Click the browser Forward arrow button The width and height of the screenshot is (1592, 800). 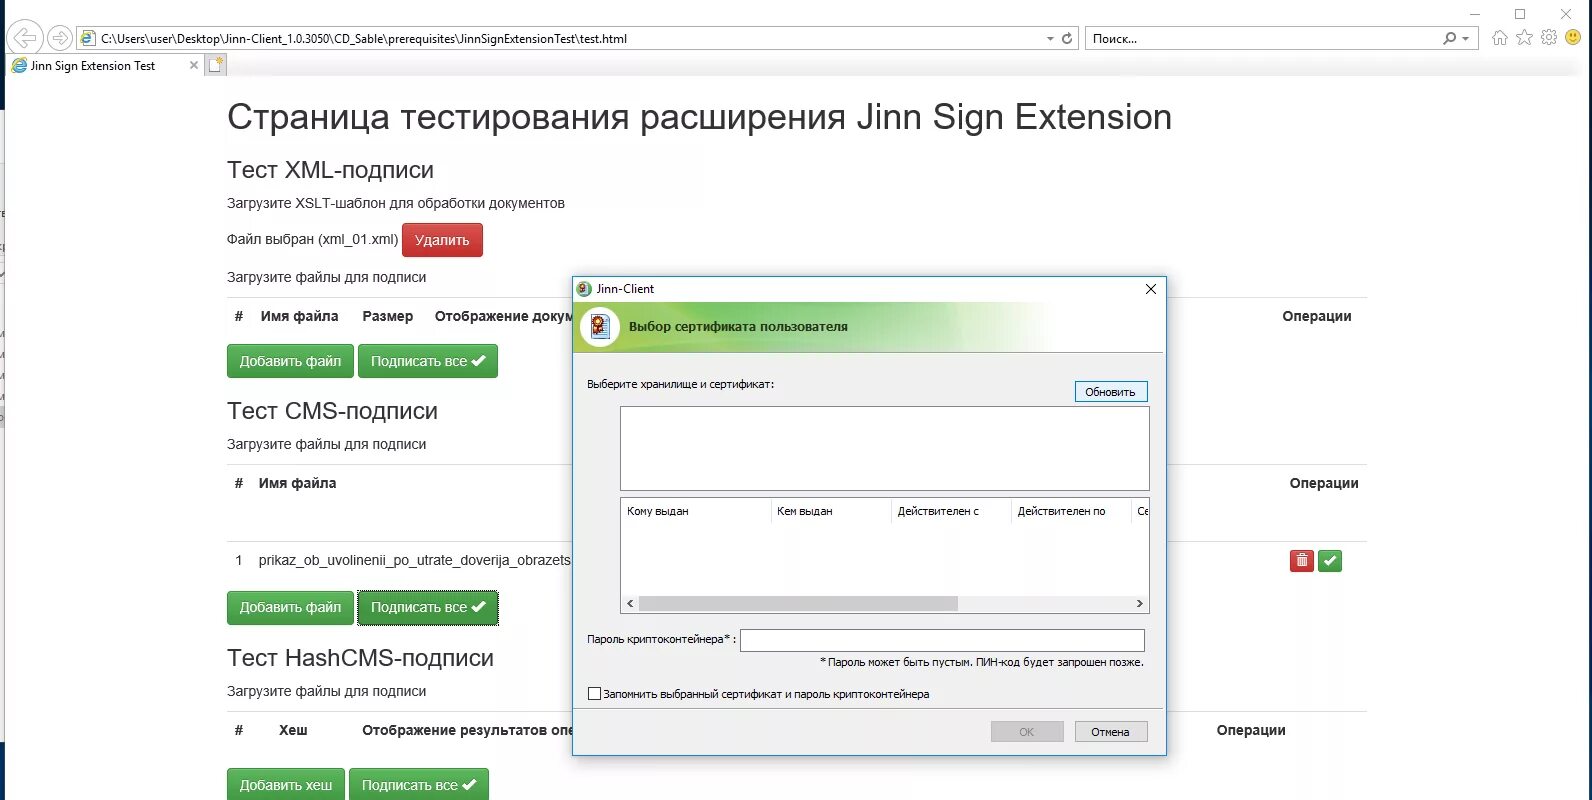point(60,38)
